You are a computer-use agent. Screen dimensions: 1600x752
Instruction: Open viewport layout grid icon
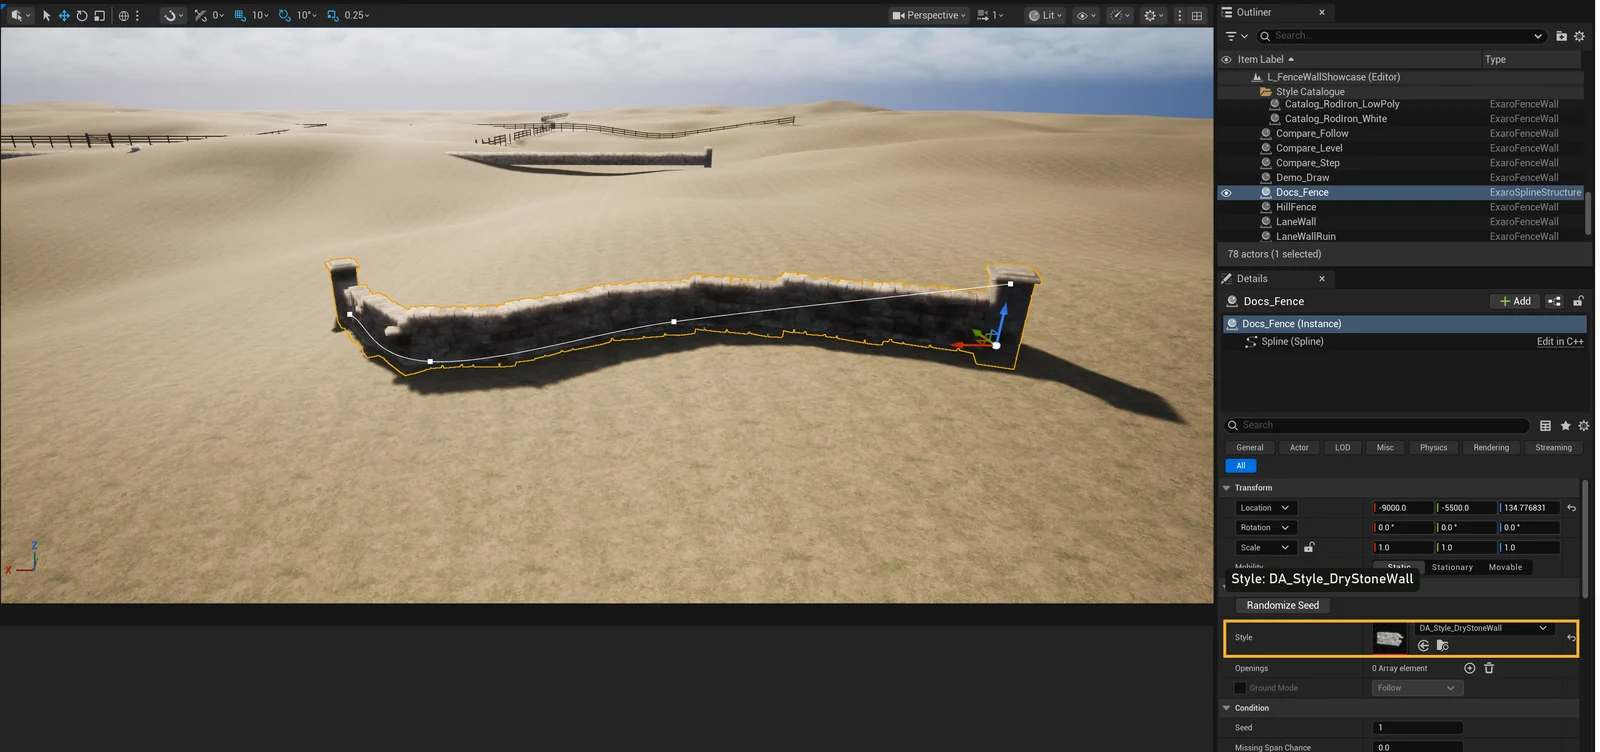1197,15
